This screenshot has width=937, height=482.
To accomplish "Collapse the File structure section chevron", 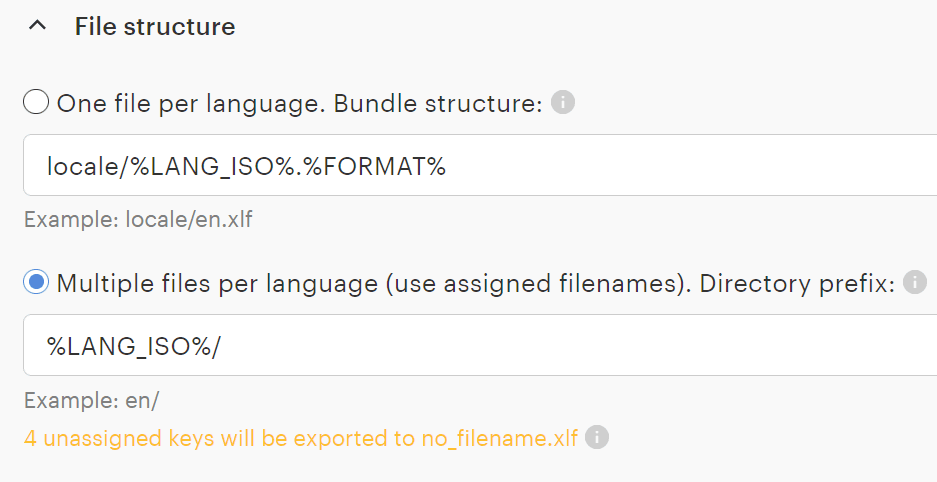I will click(x=38, y=27).
